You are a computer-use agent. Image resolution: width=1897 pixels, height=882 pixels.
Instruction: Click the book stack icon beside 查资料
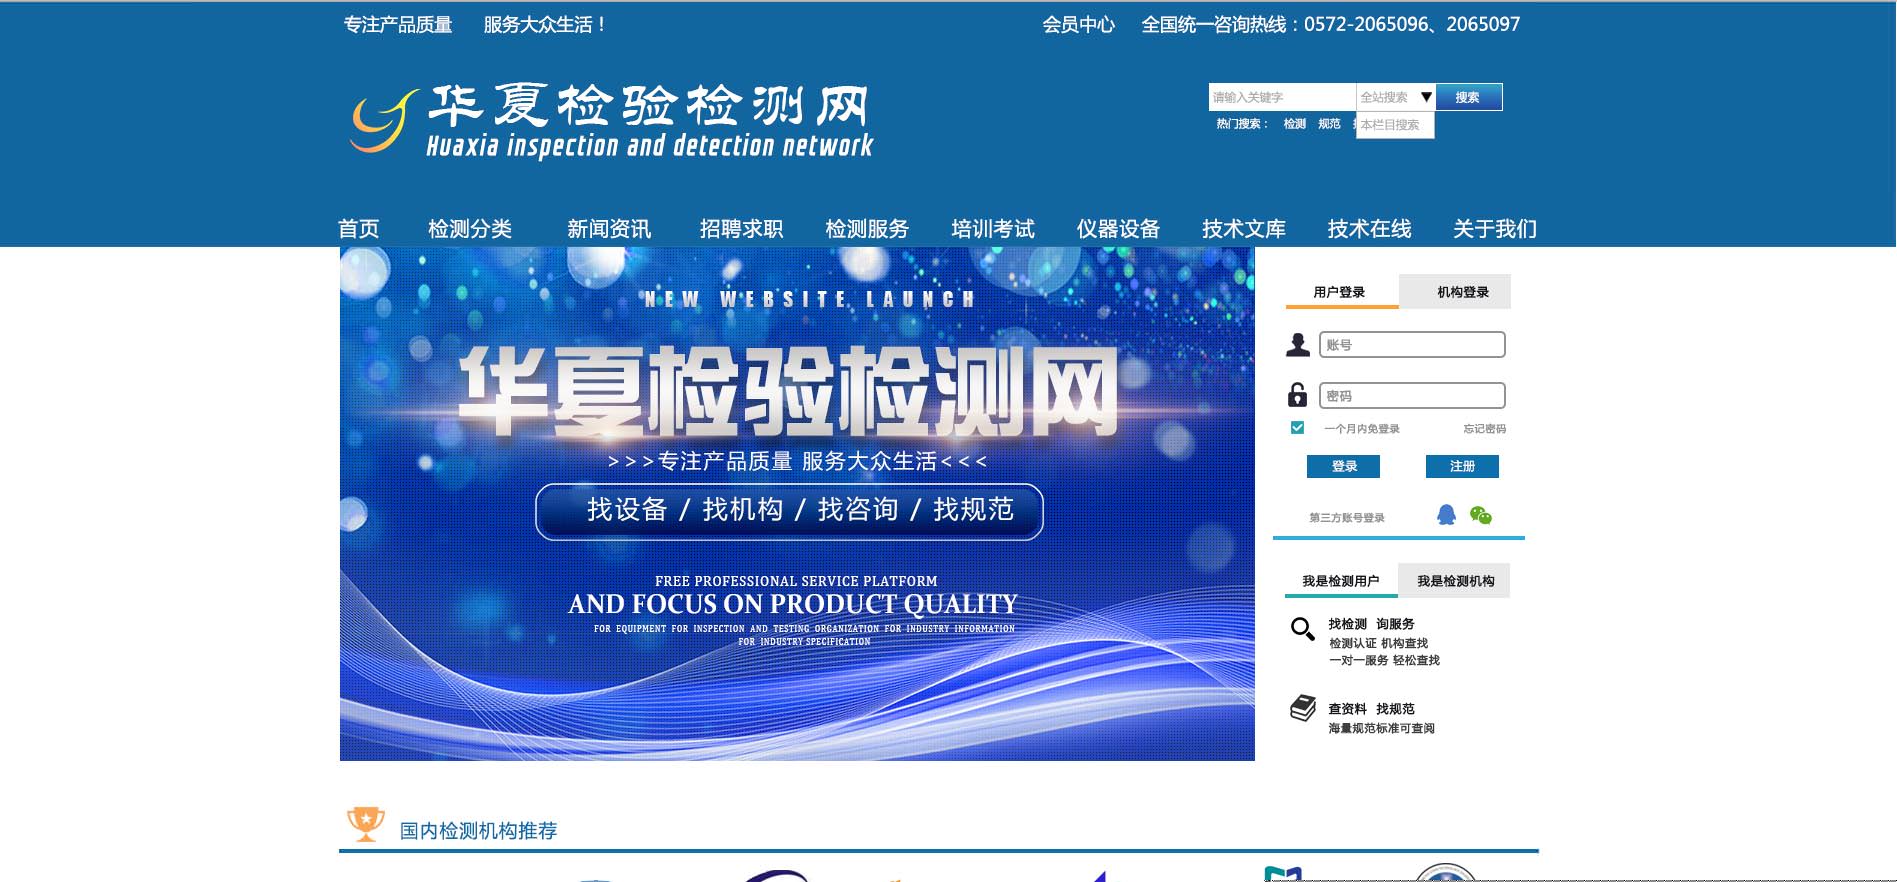tap(1302, 709)
